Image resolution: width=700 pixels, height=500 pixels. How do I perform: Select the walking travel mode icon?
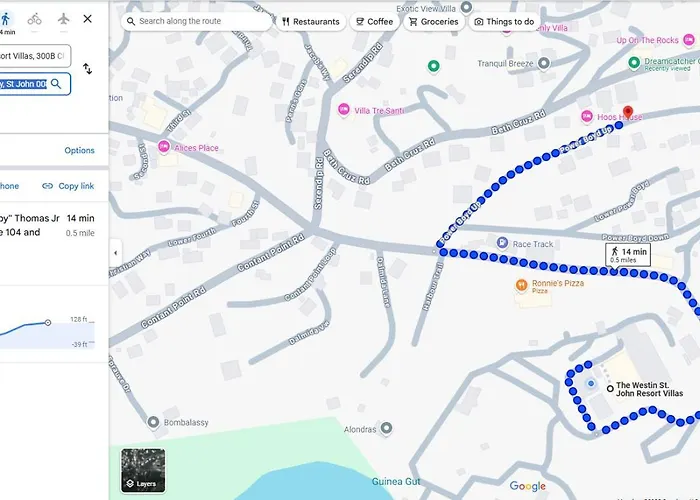[5, 20]
